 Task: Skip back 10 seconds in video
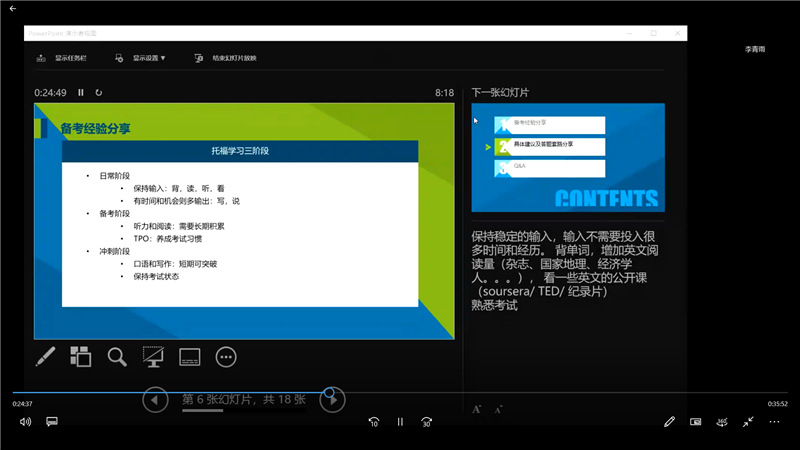(373, 421)
